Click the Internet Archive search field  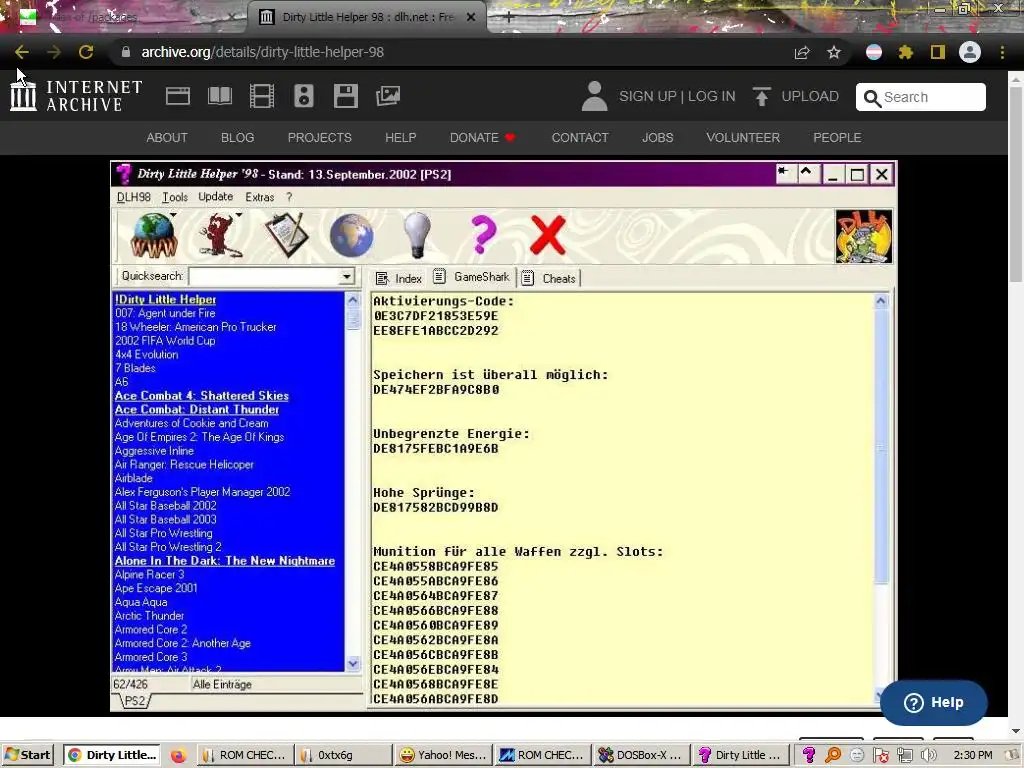(x=921, y=97)
